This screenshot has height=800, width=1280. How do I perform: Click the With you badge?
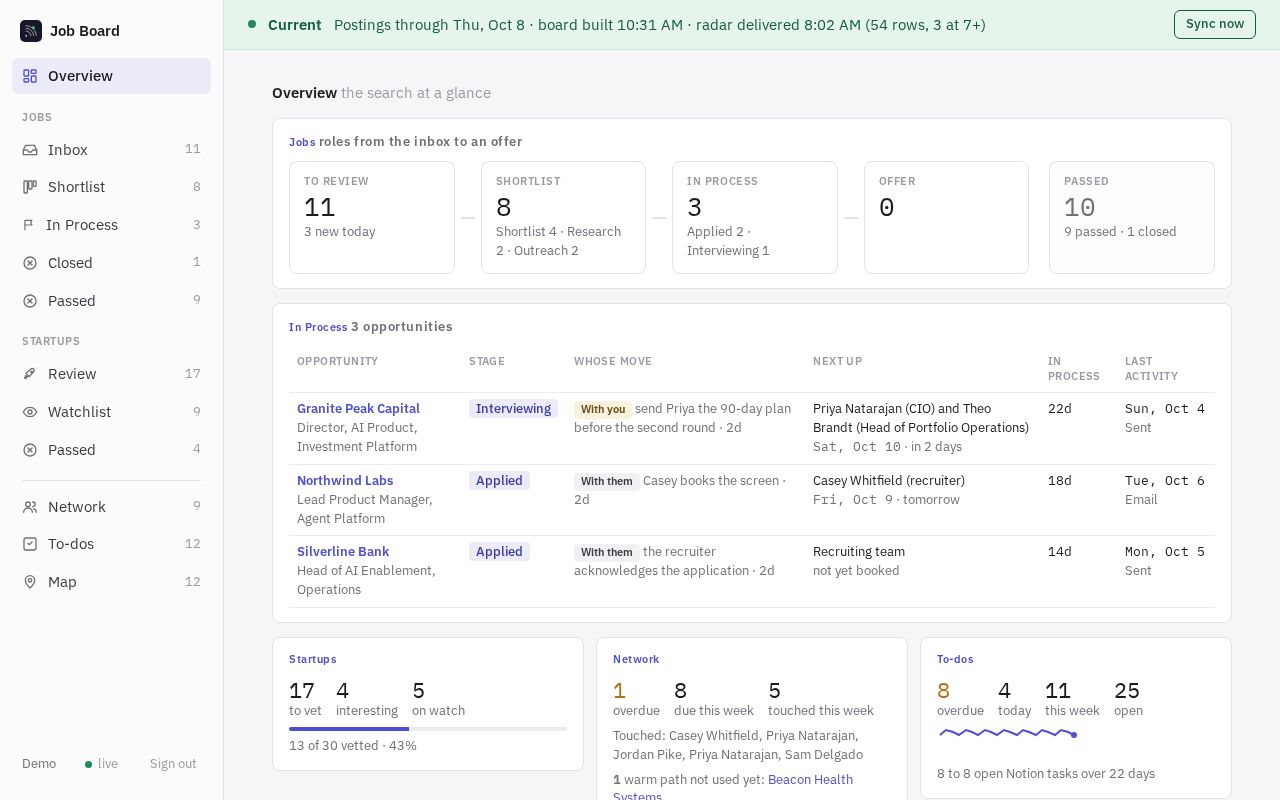pyautogui.click(x=603, y=409)
